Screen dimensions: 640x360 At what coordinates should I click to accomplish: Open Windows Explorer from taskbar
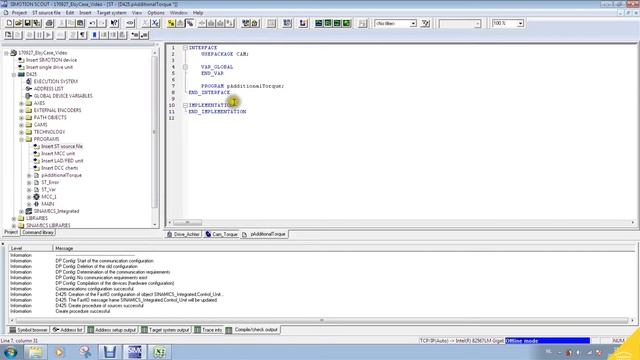tap(36, 352)
